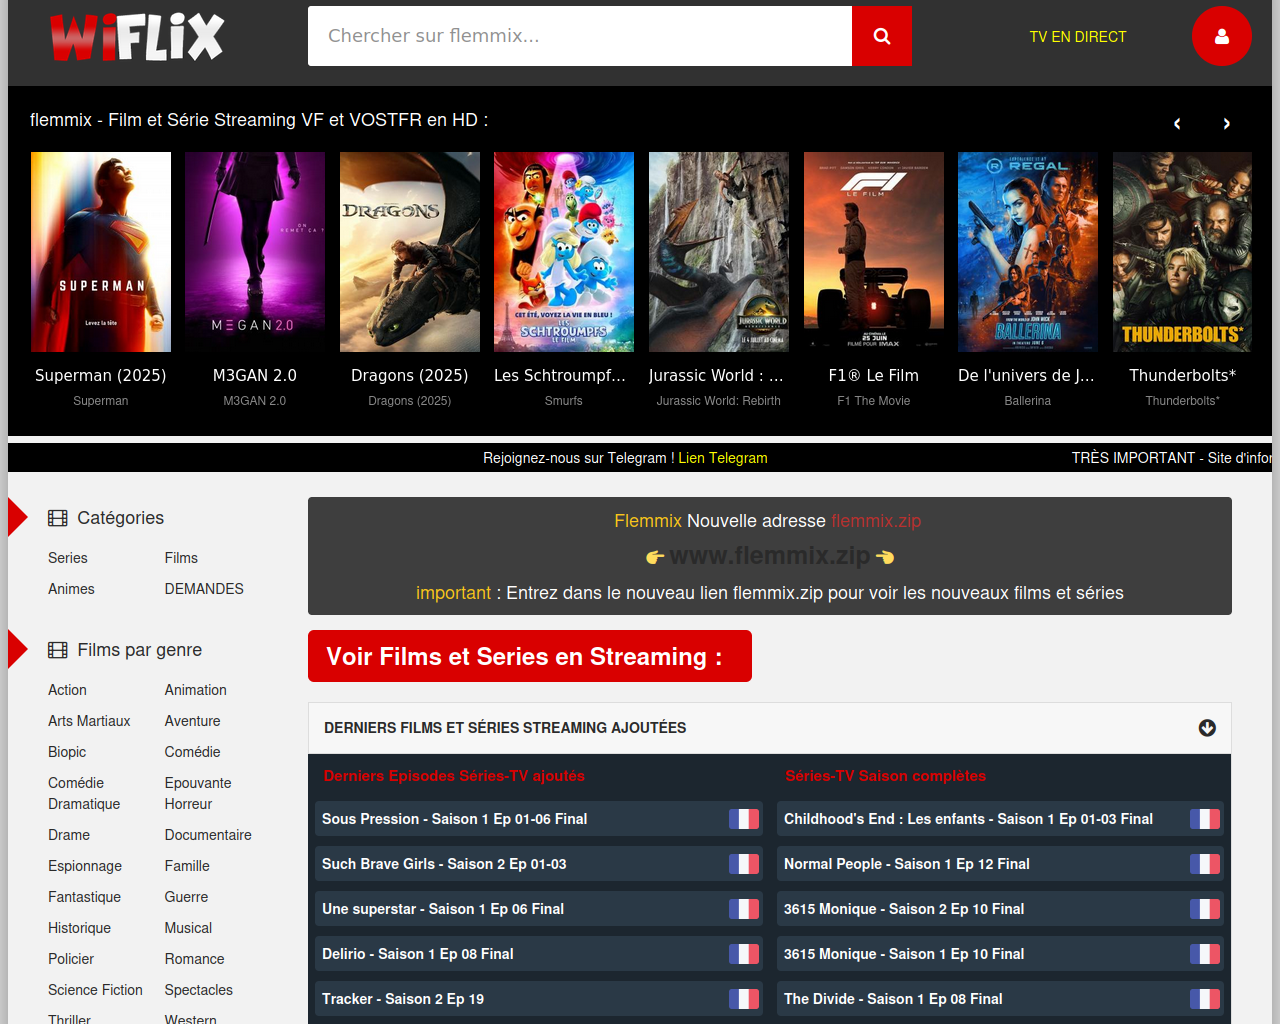
Task: Open the DEMANDES category
Action: click(204, 589)
